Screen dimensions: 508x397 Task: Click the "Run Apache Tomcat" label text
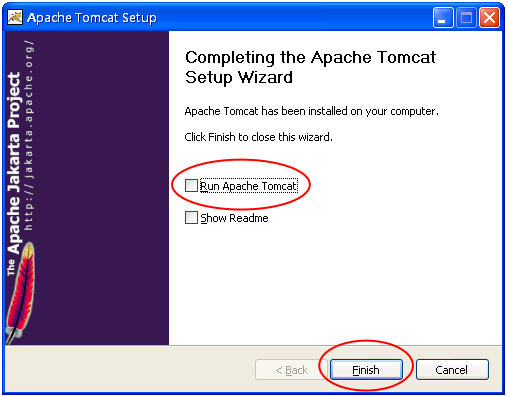[x=248, y=186]
